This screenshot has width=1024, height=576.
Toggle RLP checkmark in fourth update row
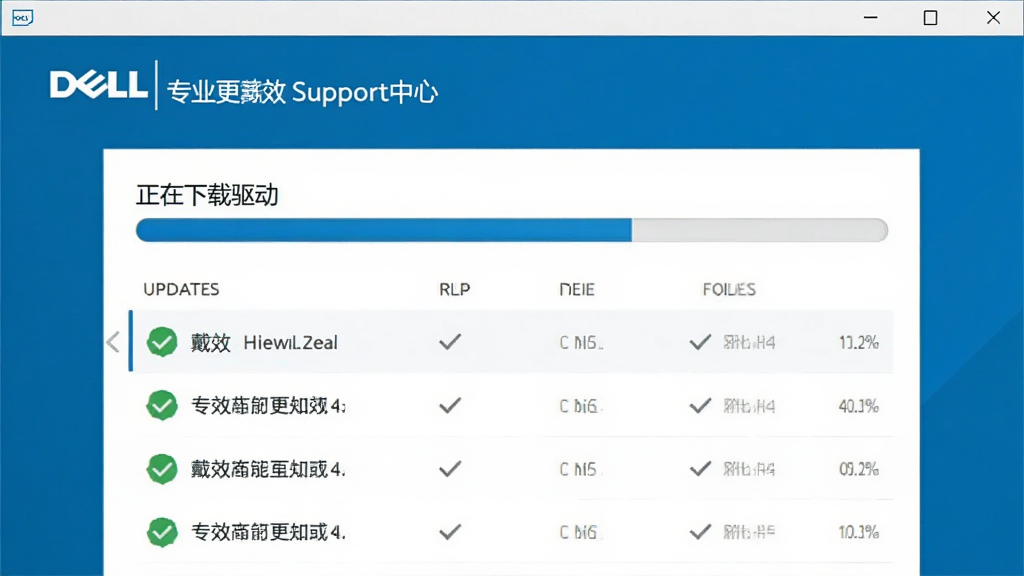(x=450, y=532)
